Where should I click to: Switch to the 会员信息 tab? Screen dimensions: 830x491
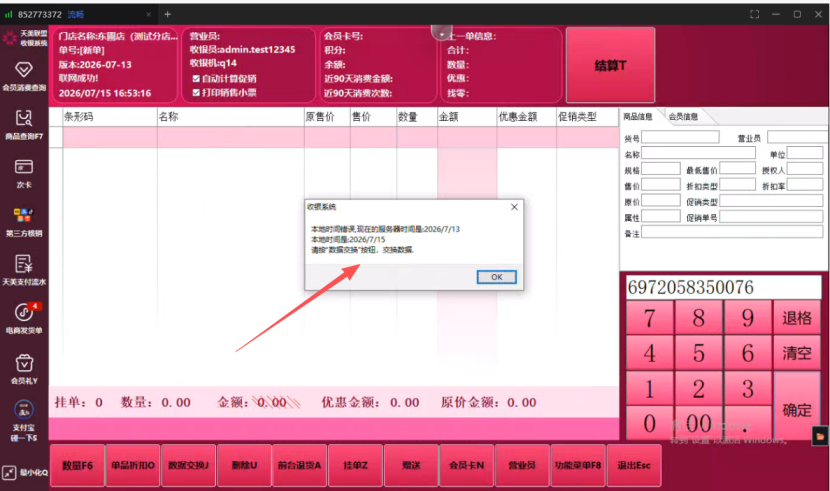683,116
